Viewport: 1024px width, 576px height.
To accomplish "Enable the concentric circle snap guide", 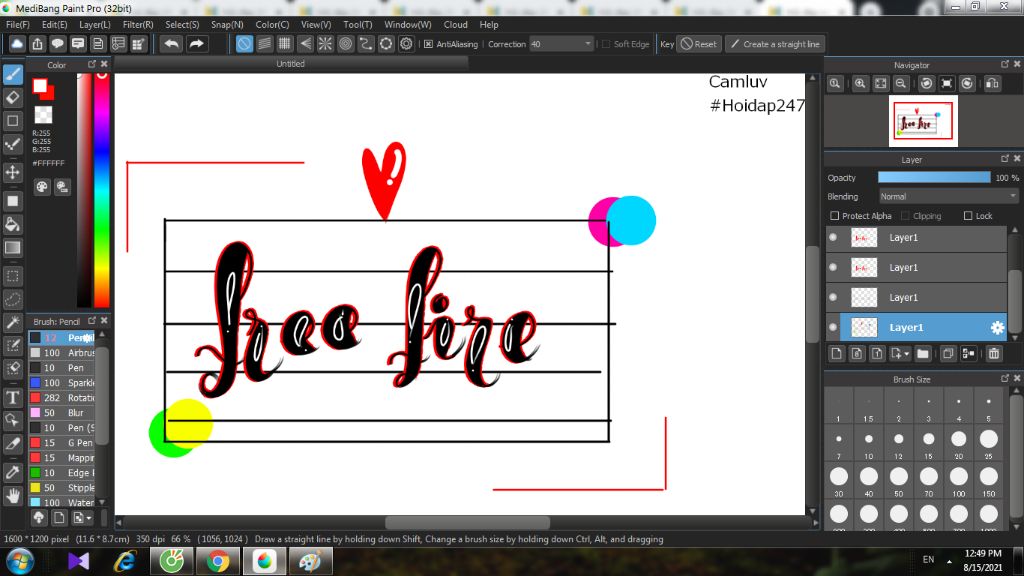I will (x=345, y=44).
